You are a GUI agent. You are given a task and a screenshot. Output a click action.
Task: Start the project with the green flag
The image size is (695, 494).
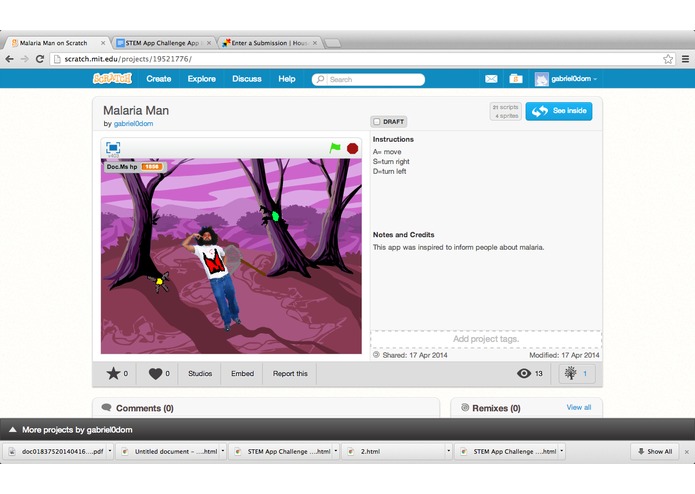[335, 148]
